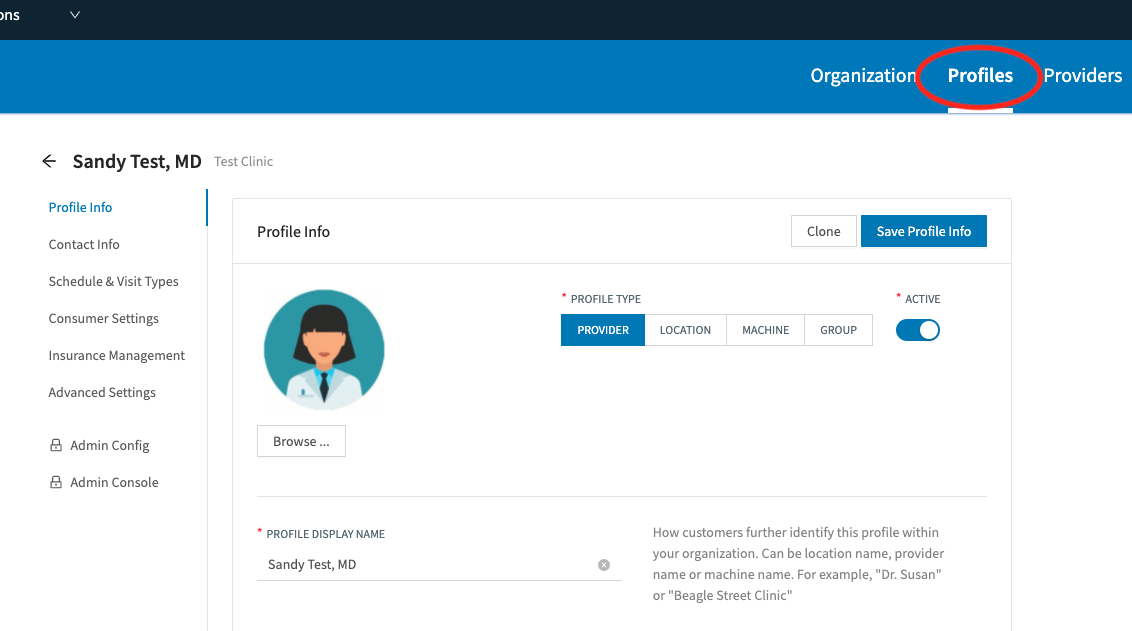Click the provider avatar image

324,350
